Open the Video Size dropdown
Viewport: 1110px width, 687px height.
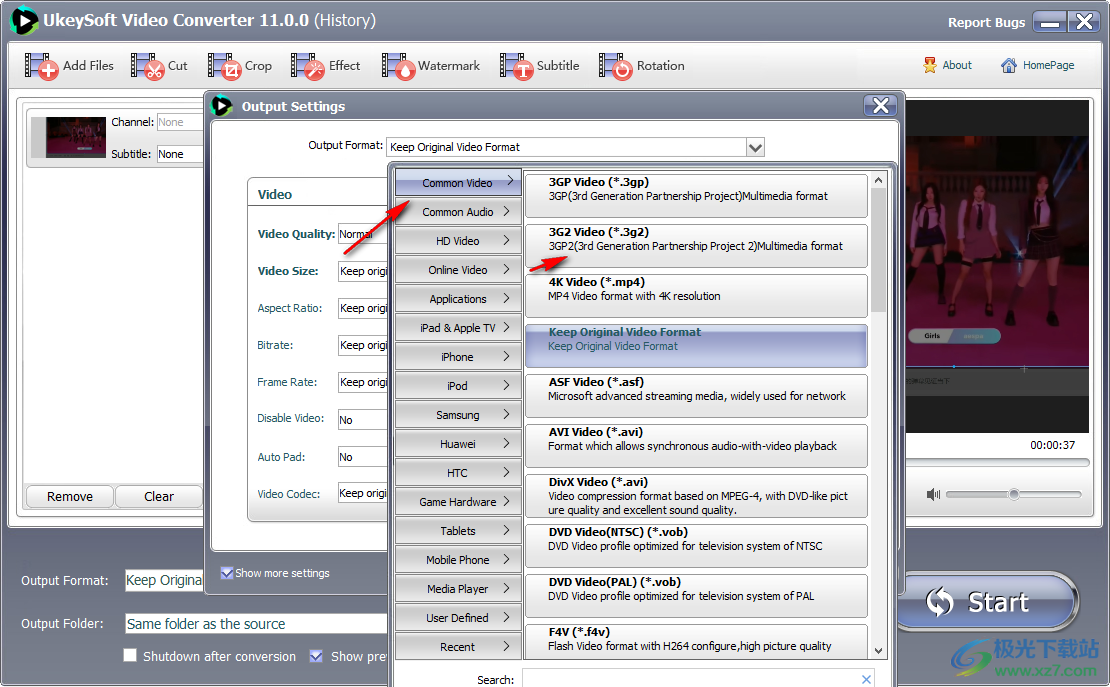[363, 271]
